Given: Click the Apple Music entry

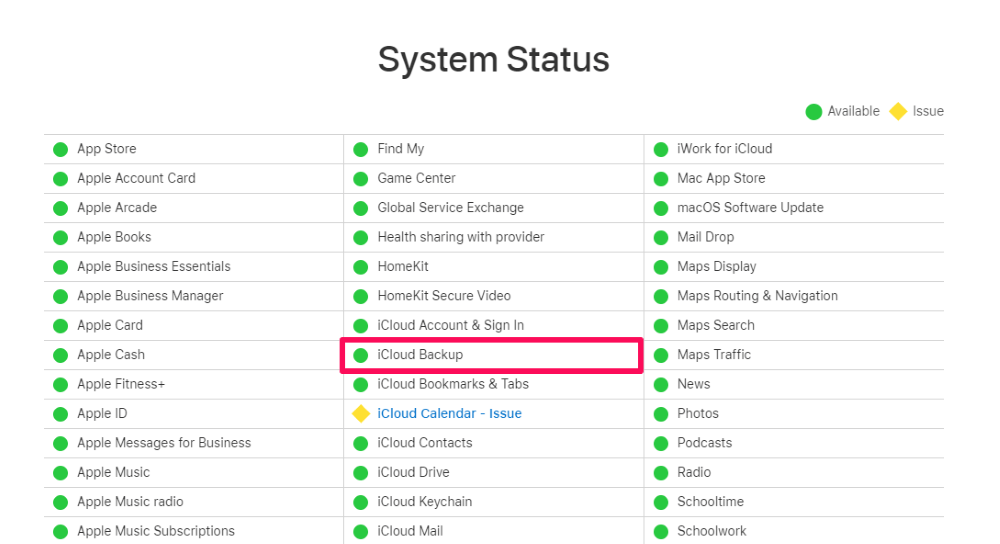Looking at the screenshot, I should (x=114, y=473).
